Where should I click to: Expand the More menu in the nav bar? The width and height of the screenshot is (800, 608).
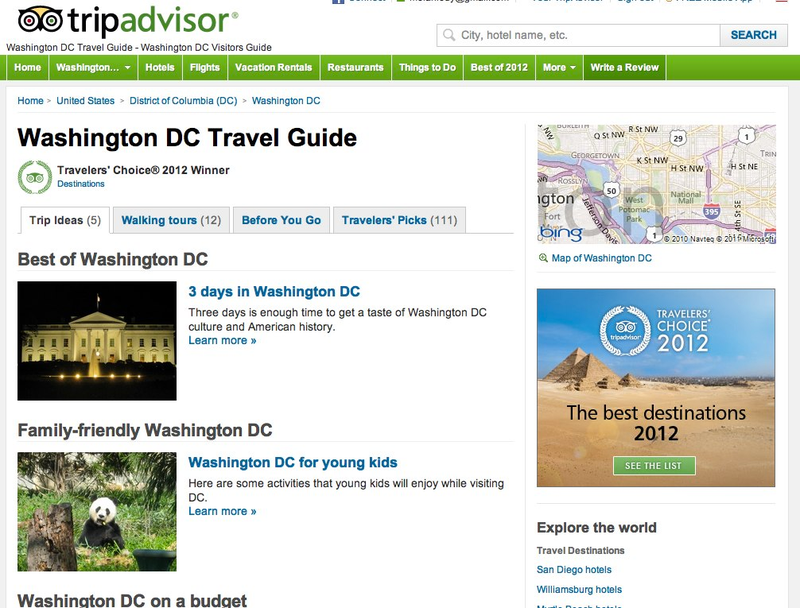pos(559,67)
